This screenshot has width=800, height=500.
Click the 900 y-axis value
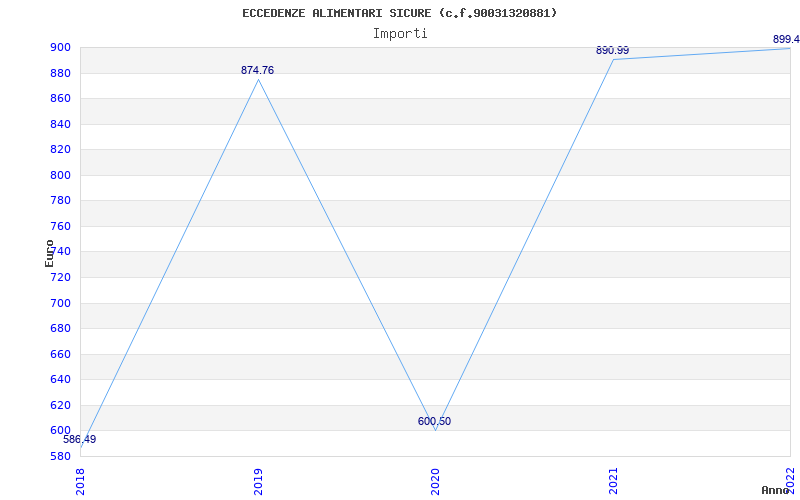click(x=59, y=47)
